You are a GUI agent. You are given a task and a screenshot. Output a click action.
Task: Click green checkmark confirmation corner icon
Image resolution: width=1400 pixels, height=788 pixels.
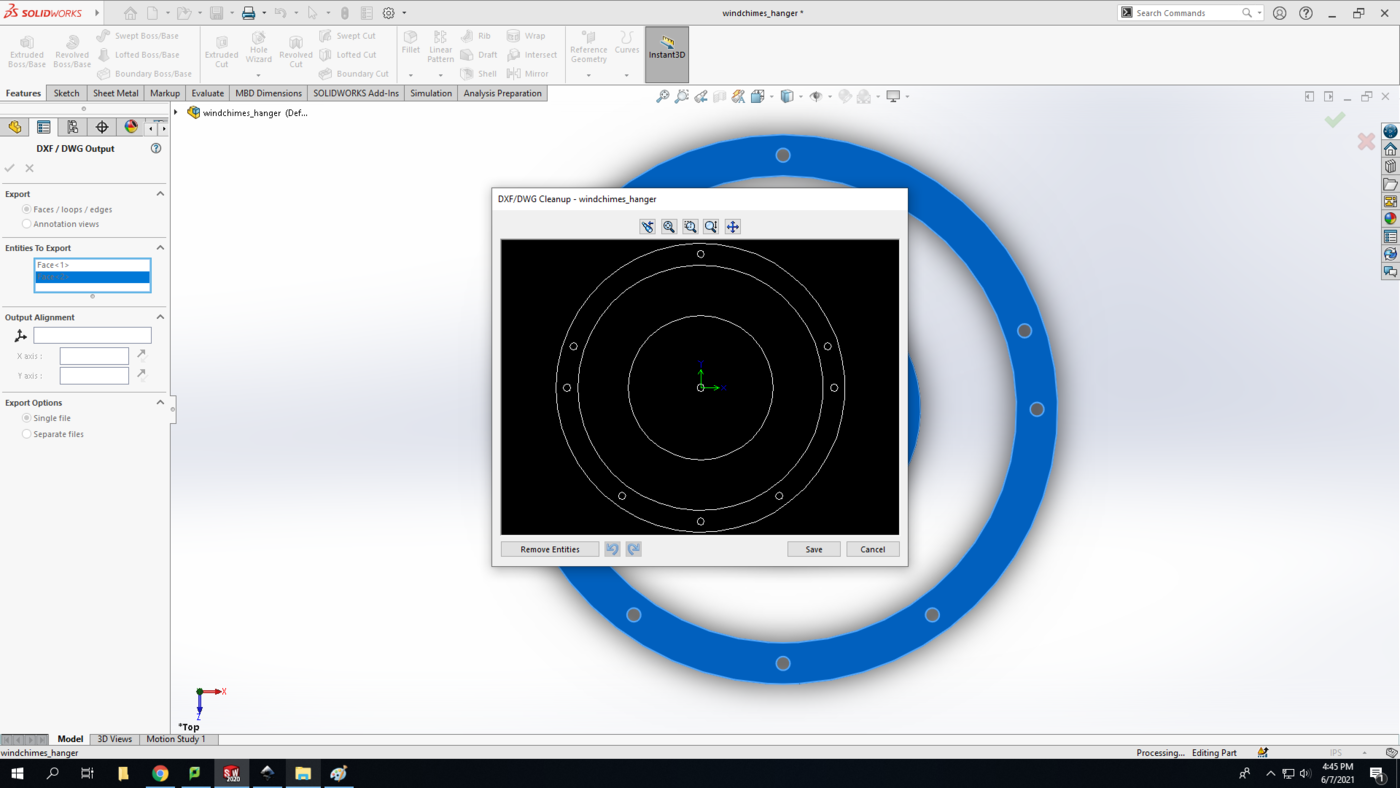click(1335, 120)
